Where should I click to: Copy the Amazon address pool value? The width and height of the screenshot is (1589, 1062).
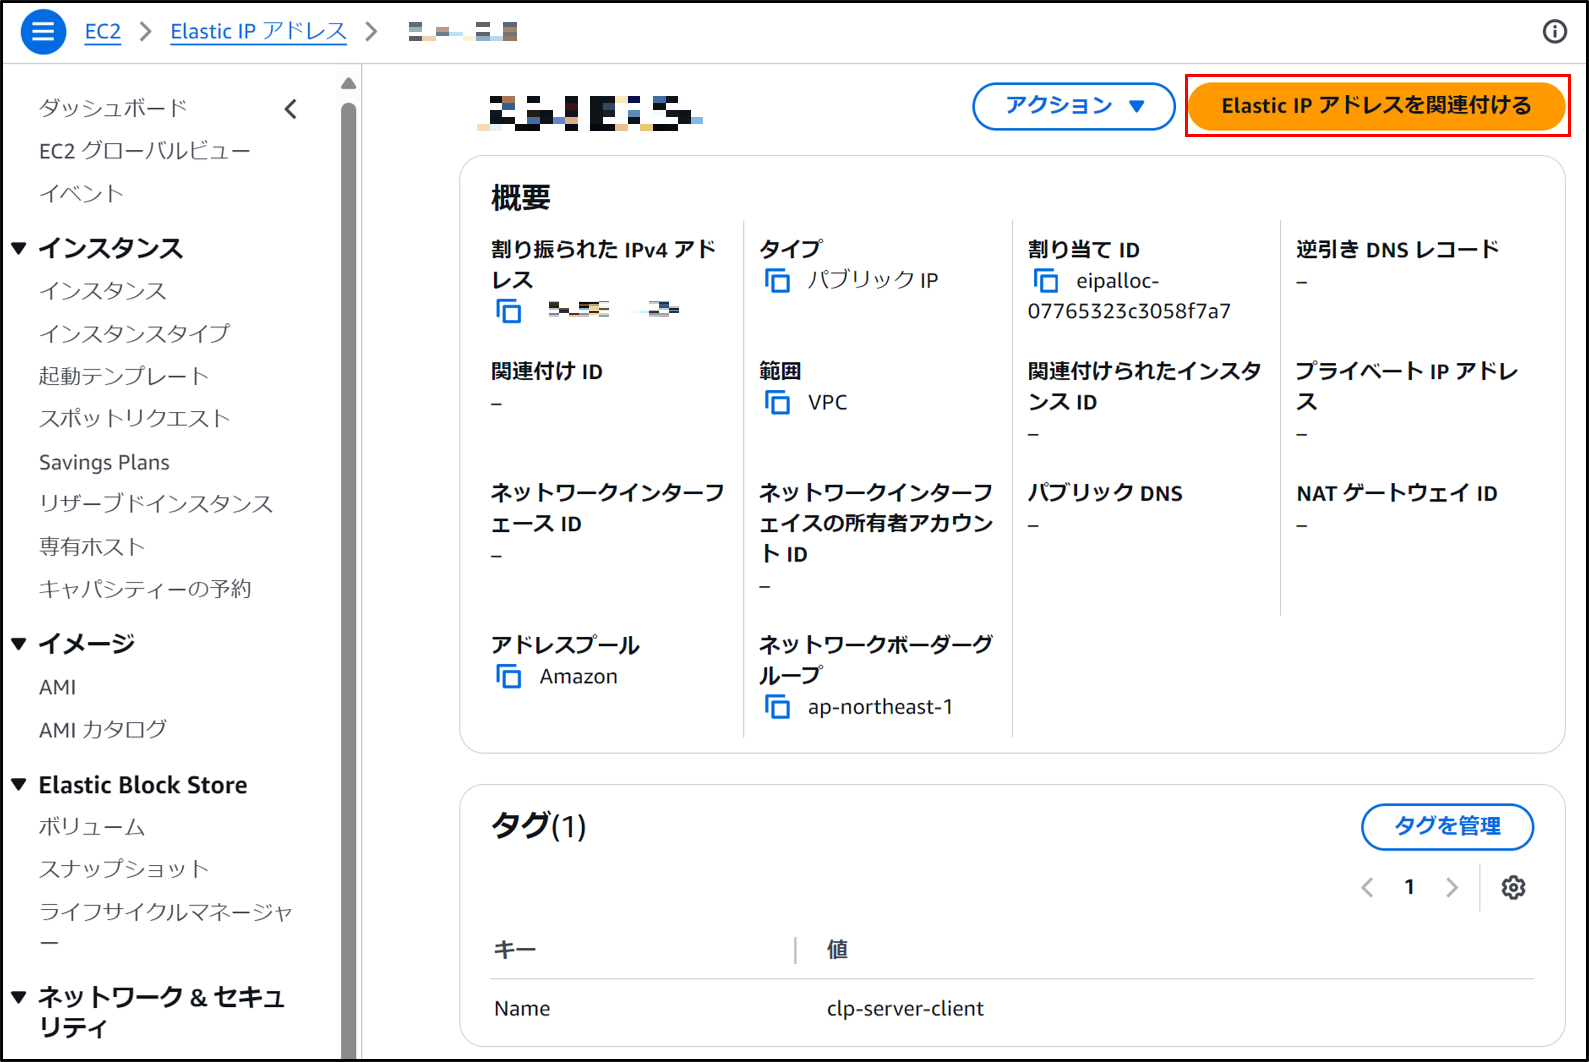509,677
